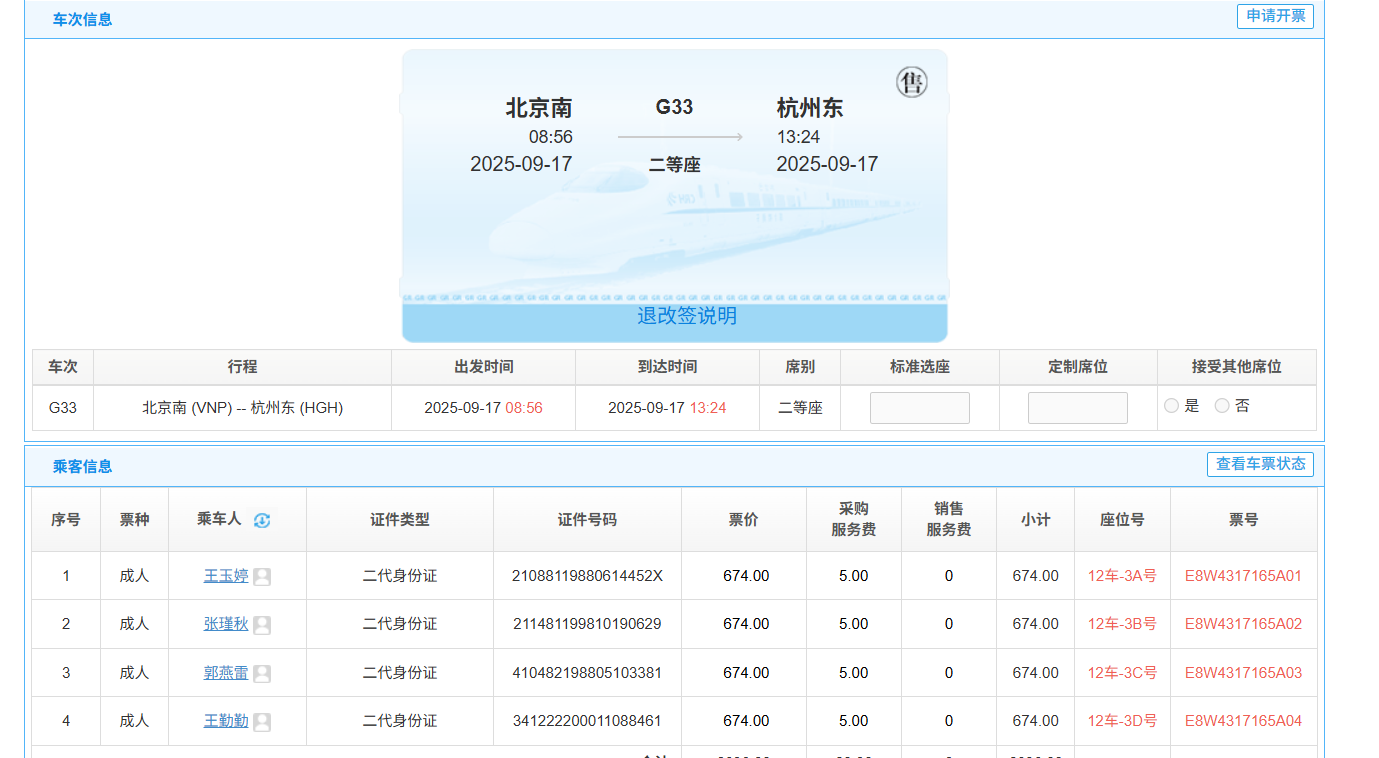1379x758 pixels.
Task: Open passenger 郭燕雷 details link
Action: coord(226,673)
